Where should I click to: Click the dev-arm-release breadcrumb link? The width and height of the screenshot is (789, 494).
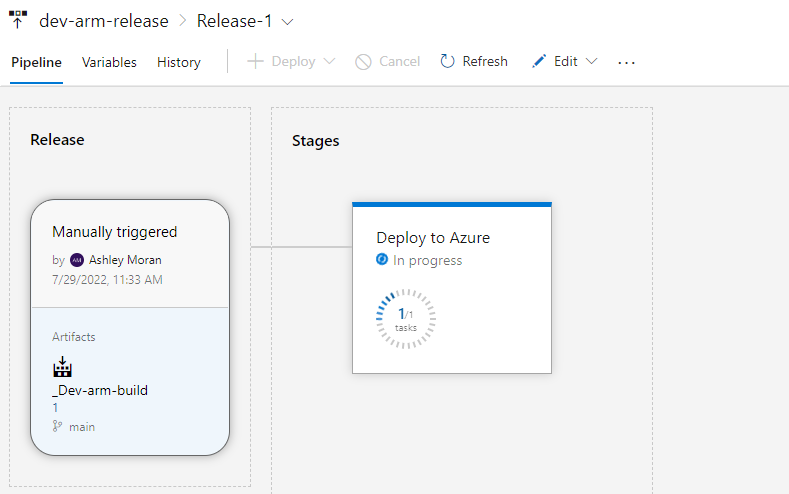[102, 20]
